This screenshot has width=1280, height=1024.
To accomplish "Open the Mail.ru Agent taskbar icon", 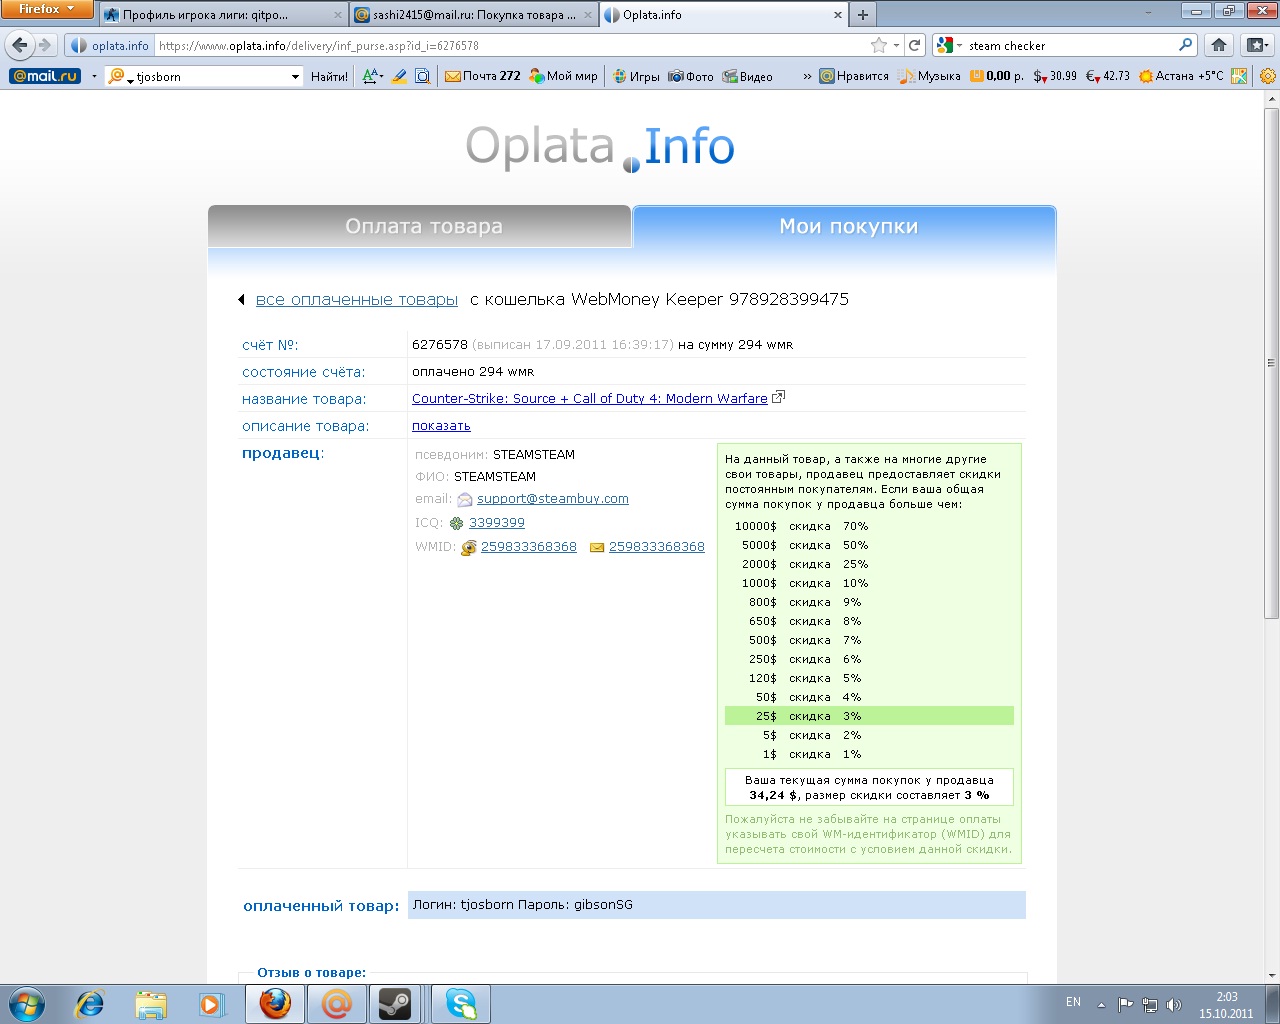I will point(336,1004).
